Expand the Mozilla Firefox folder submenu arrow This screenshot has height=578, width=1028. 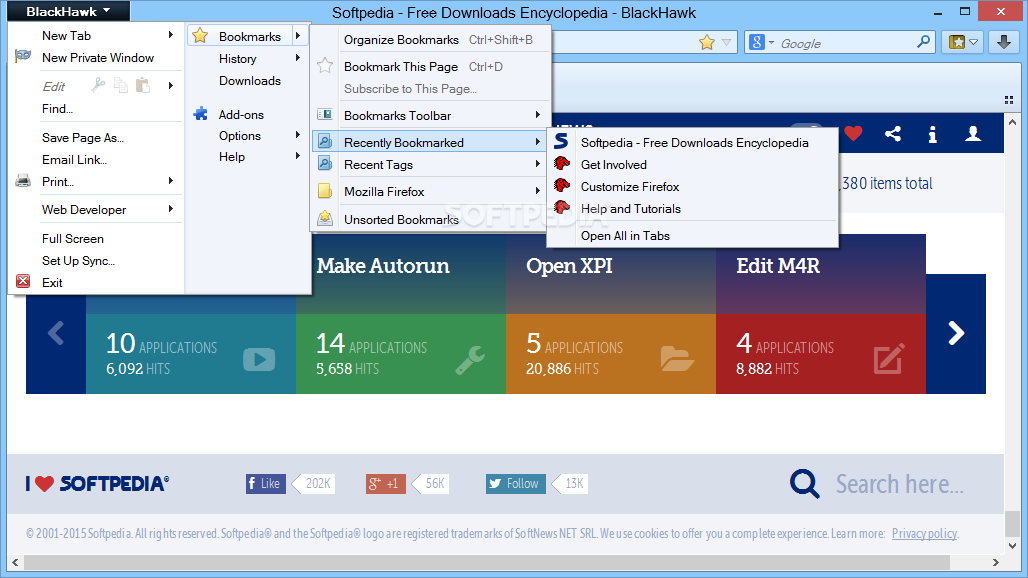538,191
